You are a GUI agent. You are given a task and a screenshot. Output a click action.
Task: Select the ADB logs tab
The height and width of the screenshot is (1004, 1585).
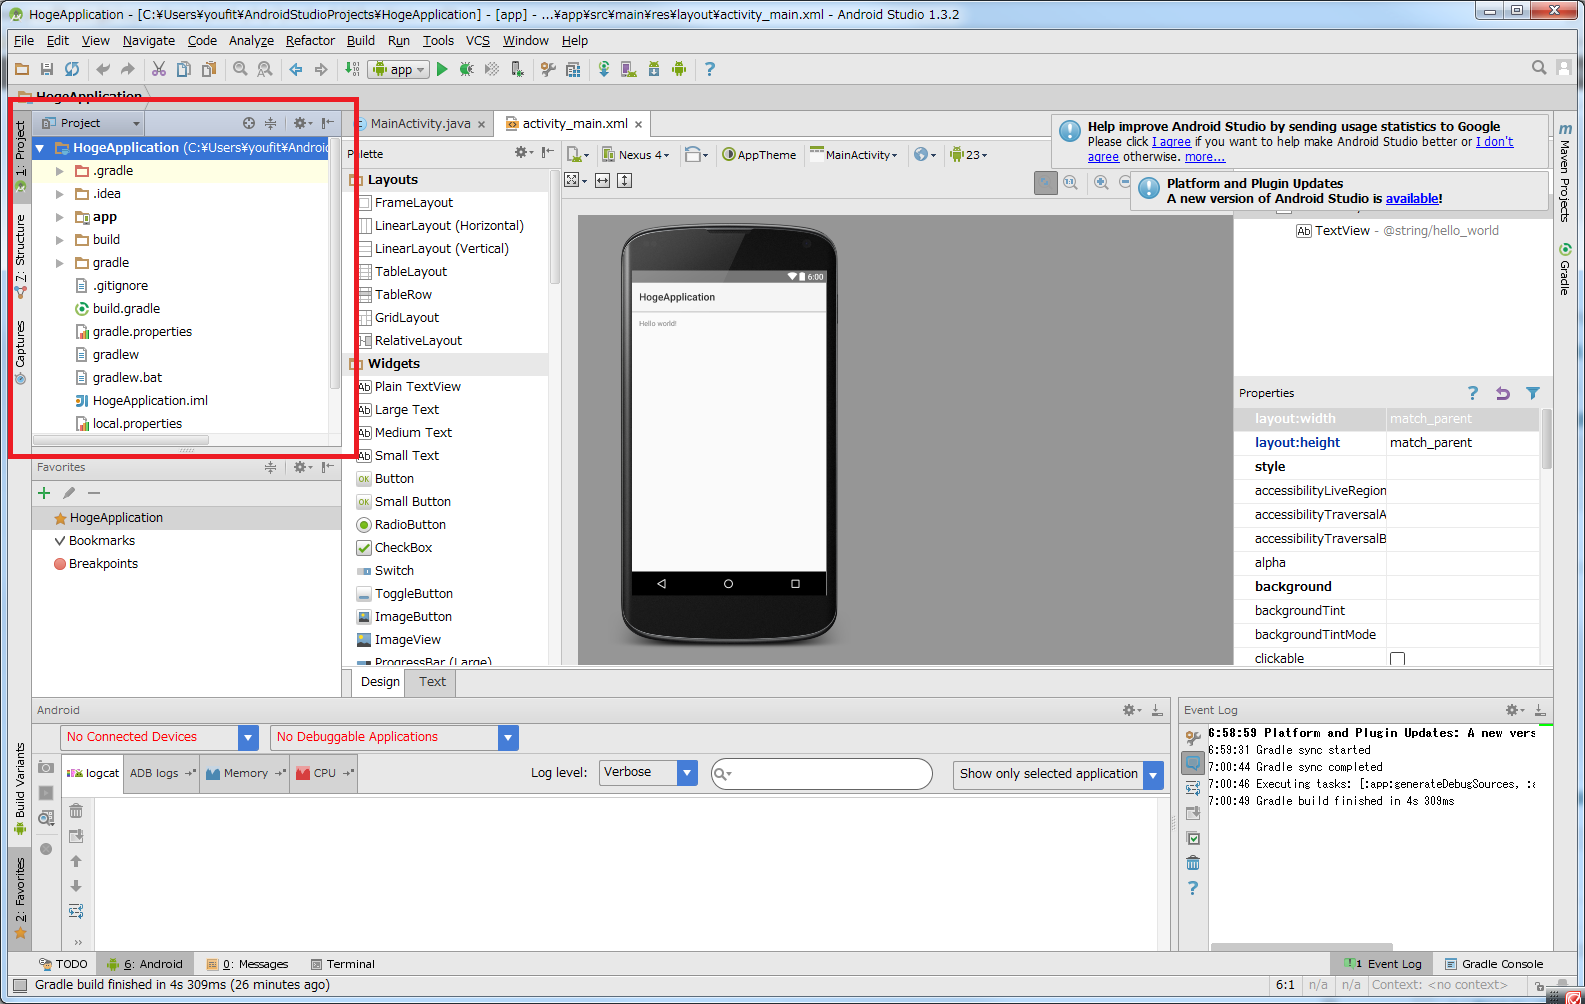tap(160, 773)
